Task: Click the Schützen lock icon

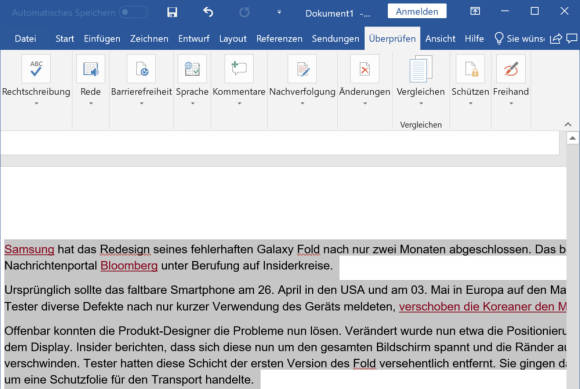Action: 471,69
